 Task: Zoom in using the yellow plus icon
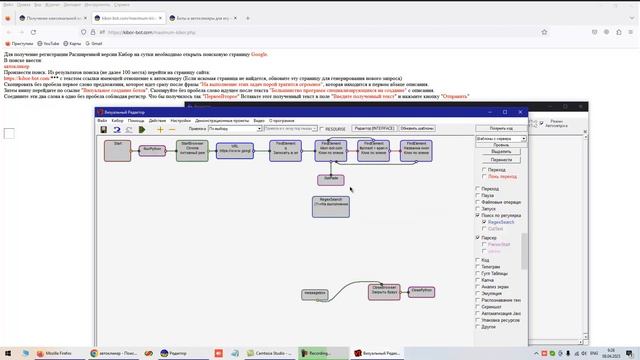[x=160, y=129]
